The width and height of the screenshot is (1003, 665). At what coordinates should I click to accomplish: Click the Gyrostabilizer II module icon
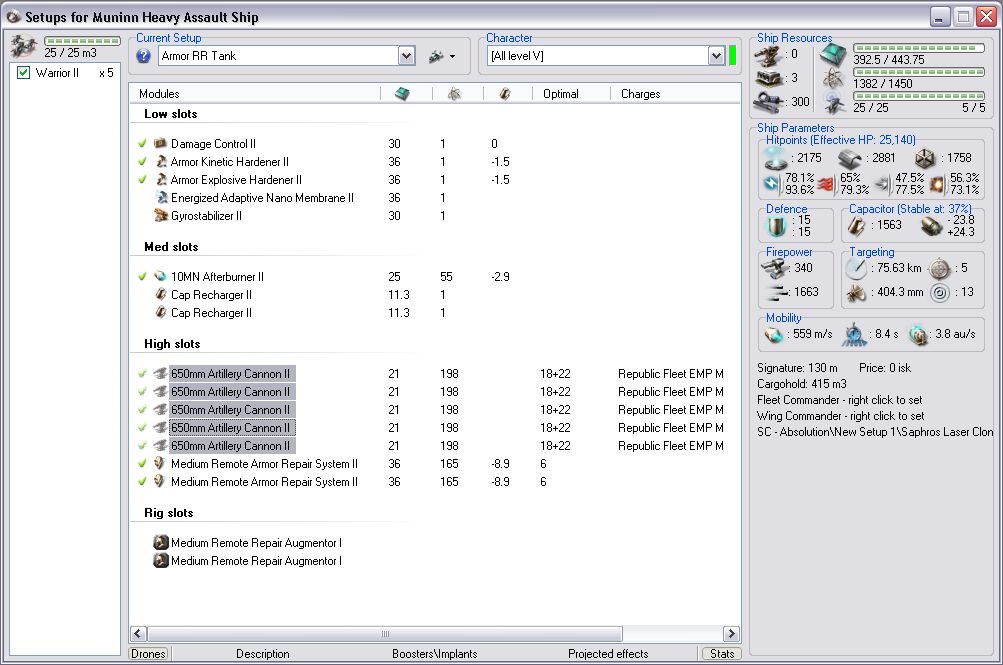pyautogui.click(x=161, y=215)
